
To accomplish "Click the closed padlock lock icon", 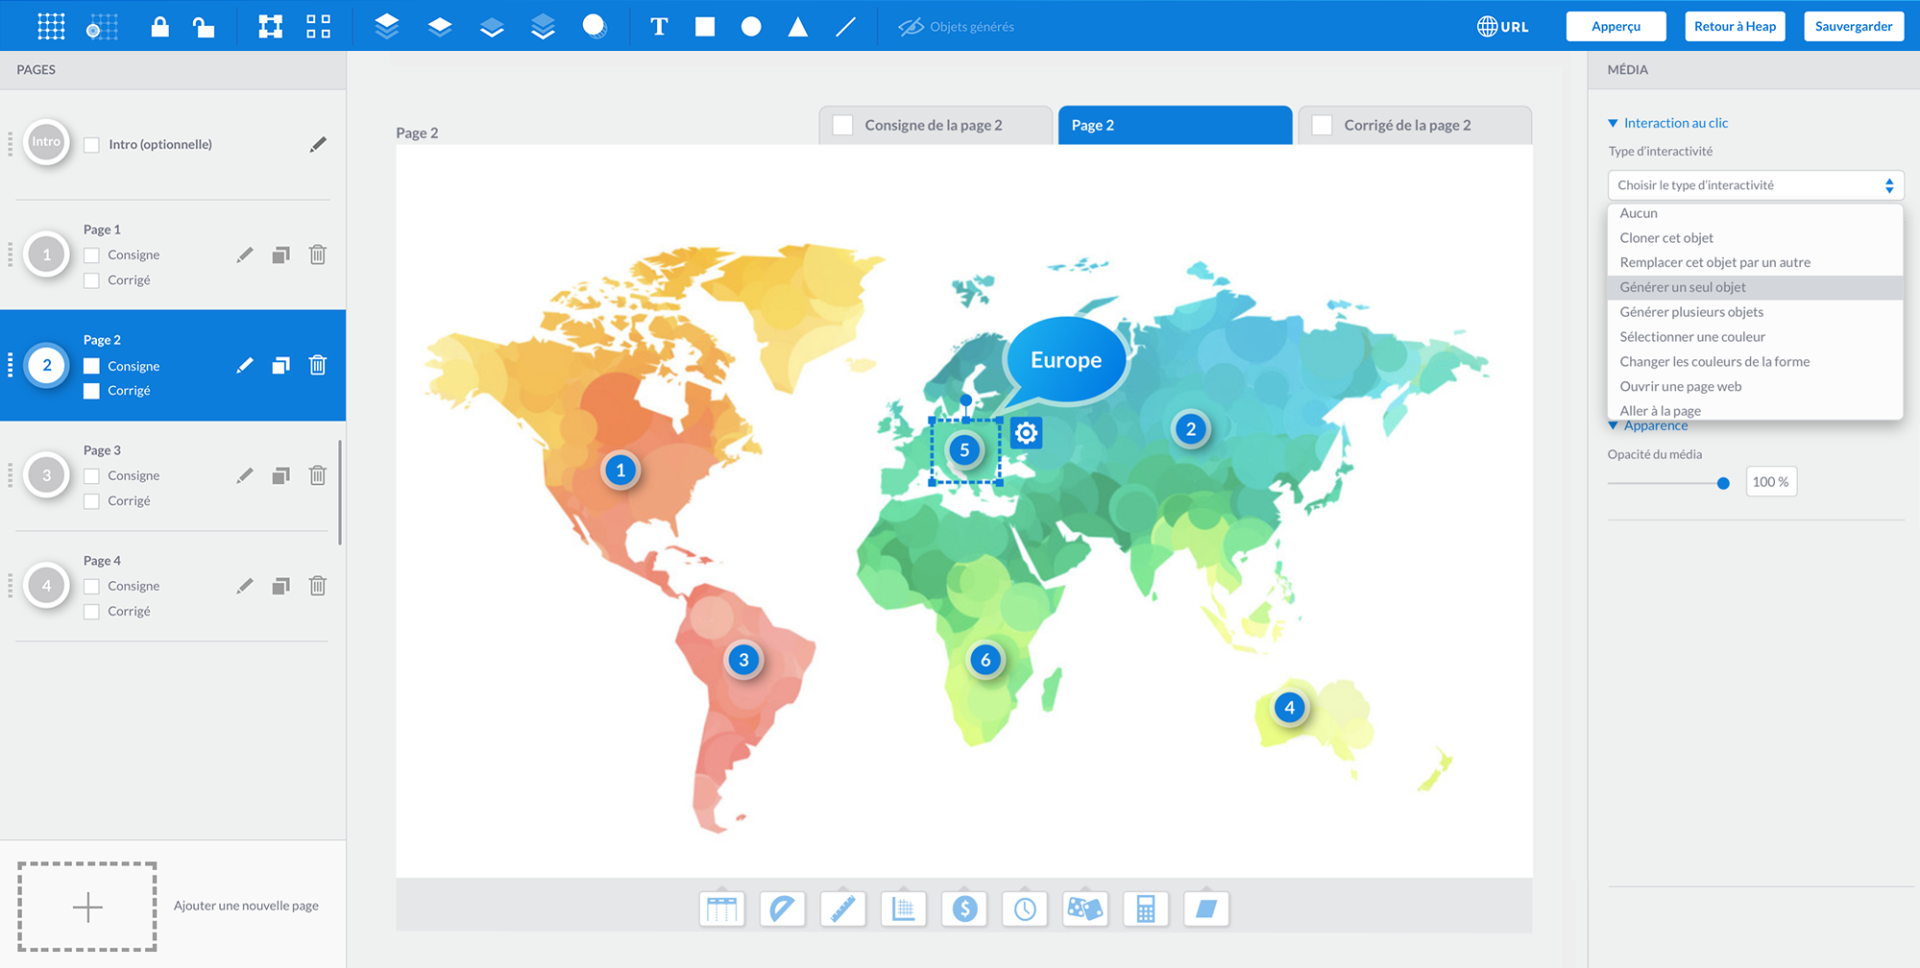I will tap(159, 27).
